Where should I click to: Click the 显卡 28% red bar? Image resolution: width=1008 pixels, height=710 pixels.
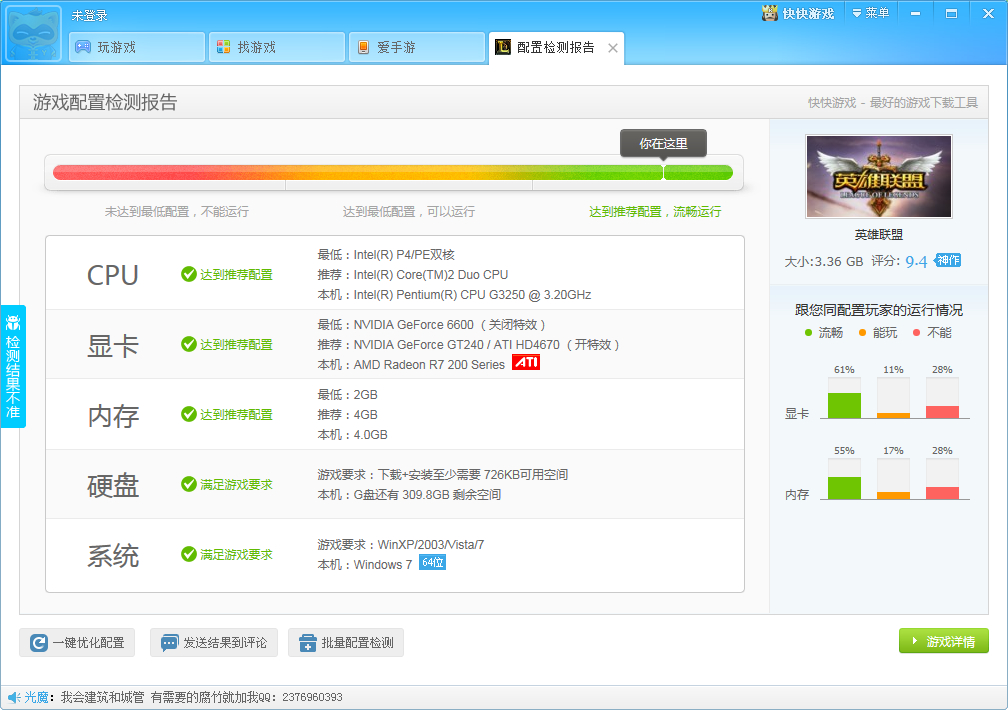coord(942,412)
